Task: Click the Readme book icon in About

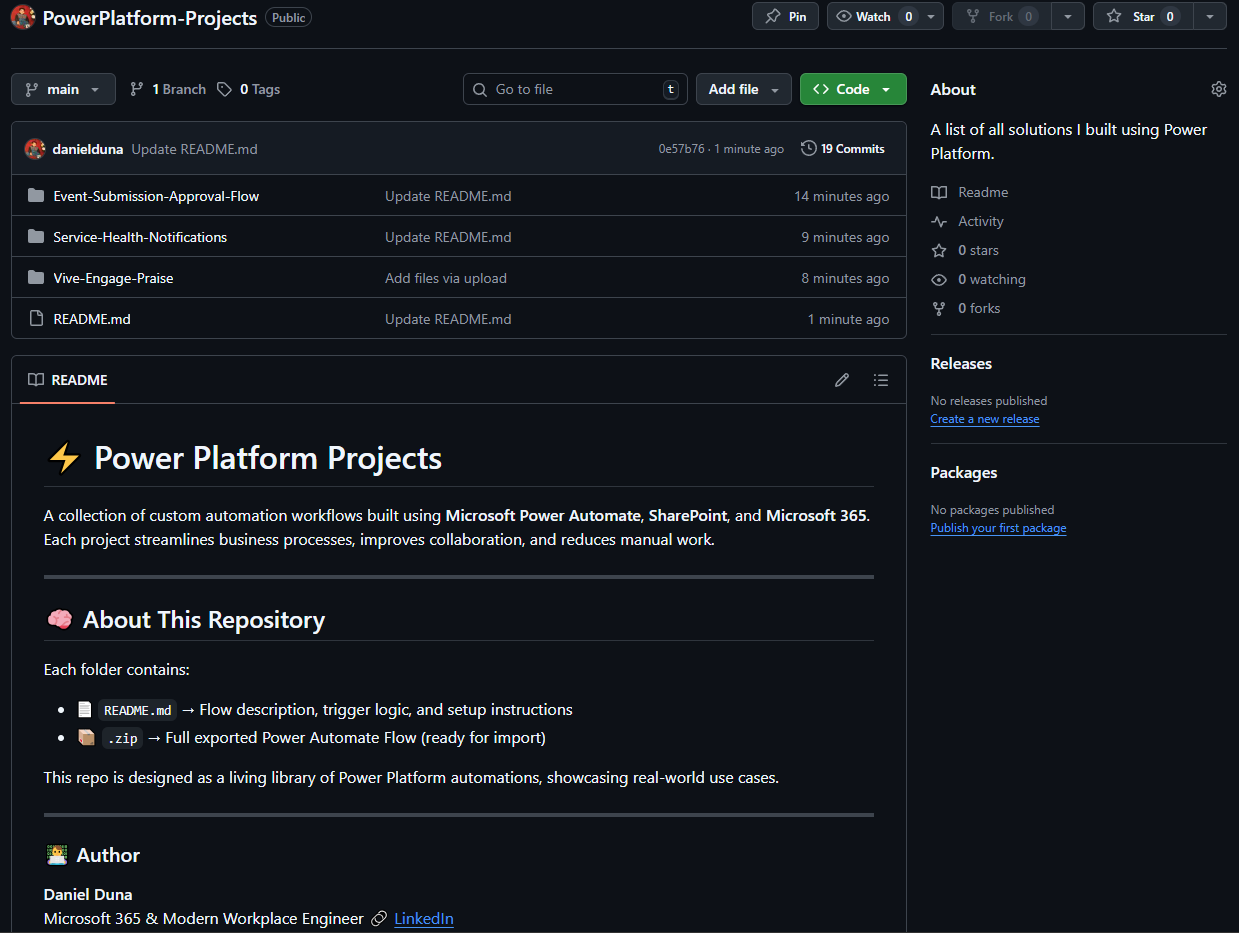Action: click(939, 192)
